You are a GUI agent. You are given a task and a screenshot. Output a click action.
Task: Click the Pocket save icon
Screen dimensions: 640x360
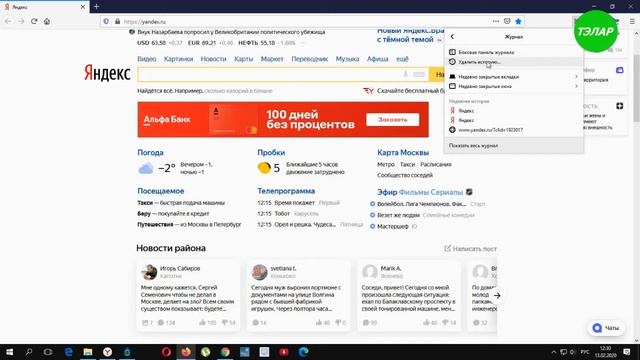507,21
